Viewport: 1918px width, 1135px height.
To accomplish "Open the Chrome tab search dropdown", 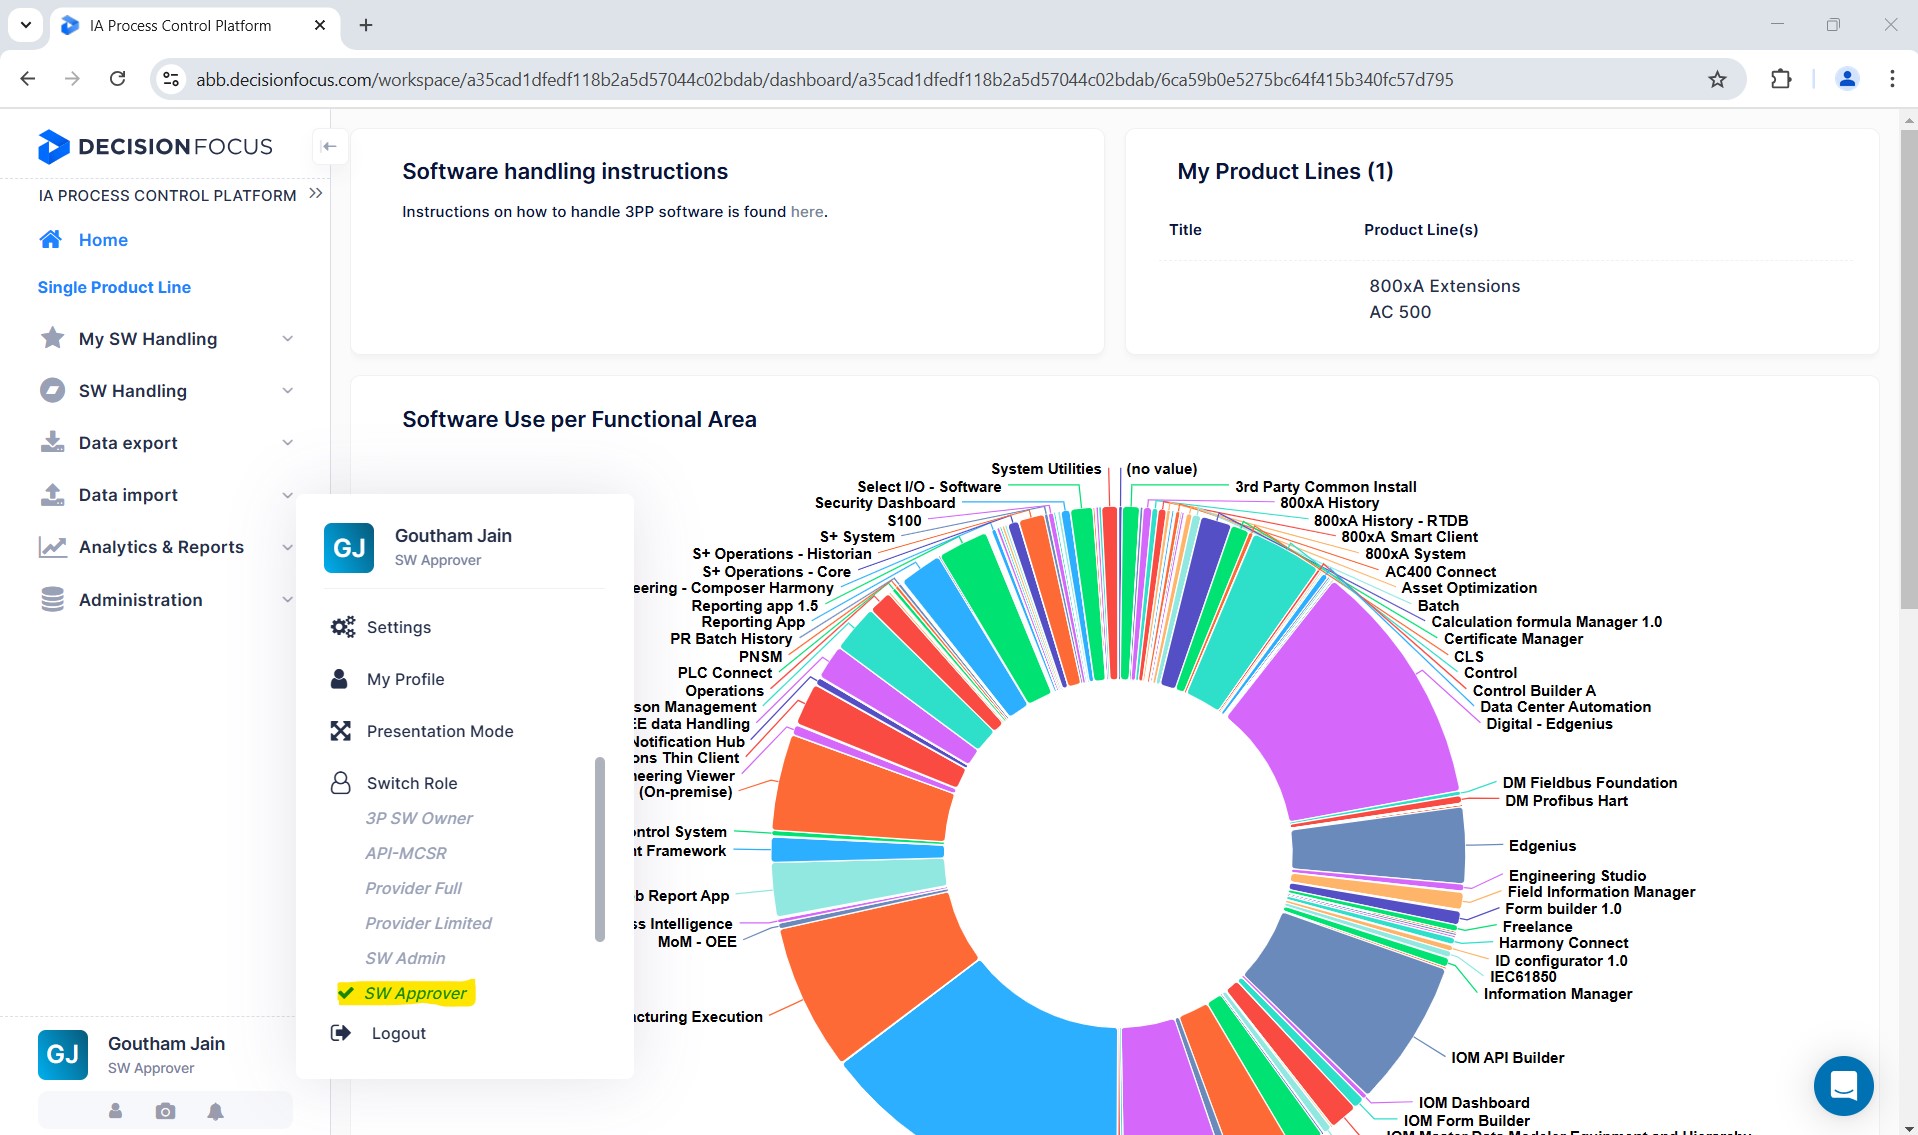I will click(25, 25).
